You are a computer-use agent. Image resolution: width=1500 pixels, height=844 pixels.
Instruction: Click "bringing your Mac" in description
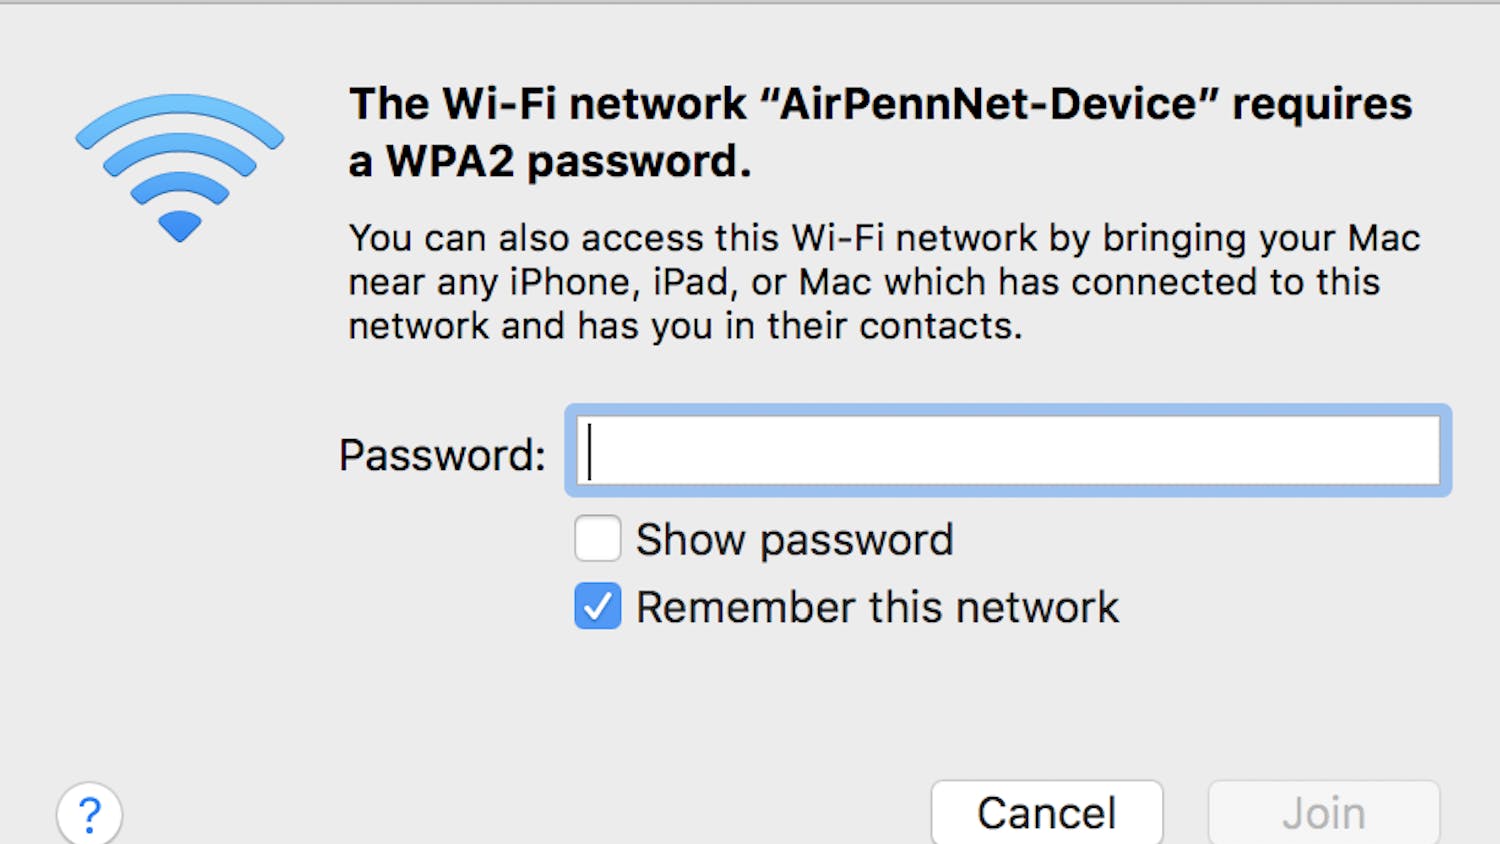pyautogui.click(x=1261, y=238)
